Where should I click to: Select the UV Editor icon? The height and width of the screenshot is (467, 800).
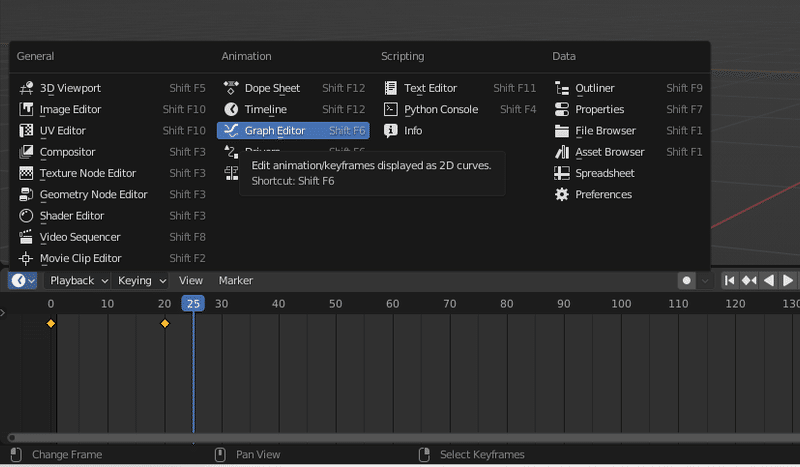pyautogui.click(x=26, y=131)
